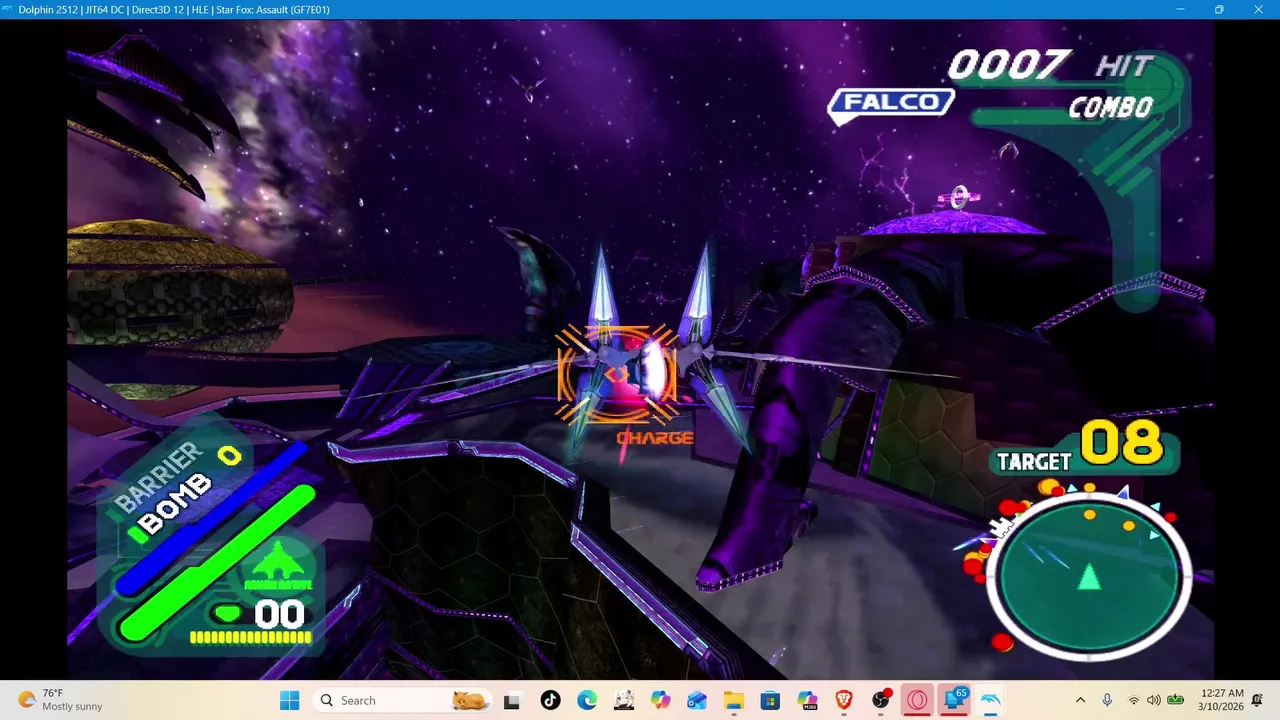Maximize the Dolphin window
Viewport: 1280px width, 720px height.
tap(1219, 9)
